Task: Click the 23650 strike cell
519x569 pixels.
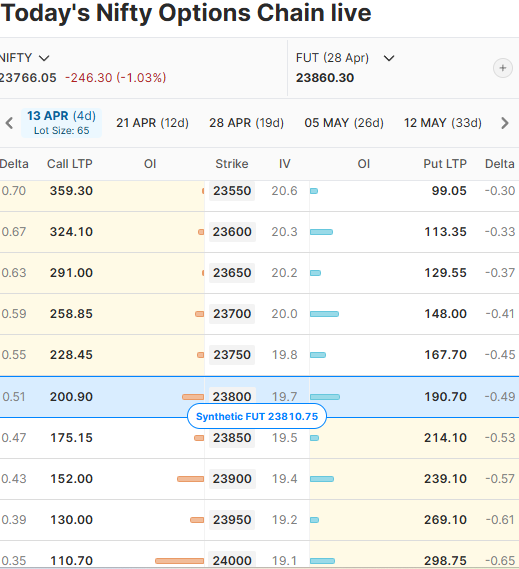Action: [x=232, y=273]
